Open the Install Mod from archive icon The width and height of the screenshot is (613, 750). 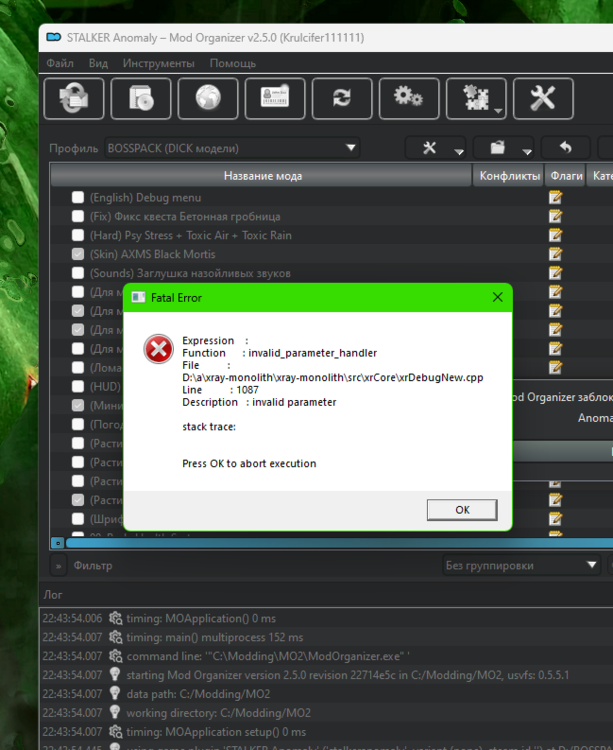pyautogui.click(x=142, y=99)
